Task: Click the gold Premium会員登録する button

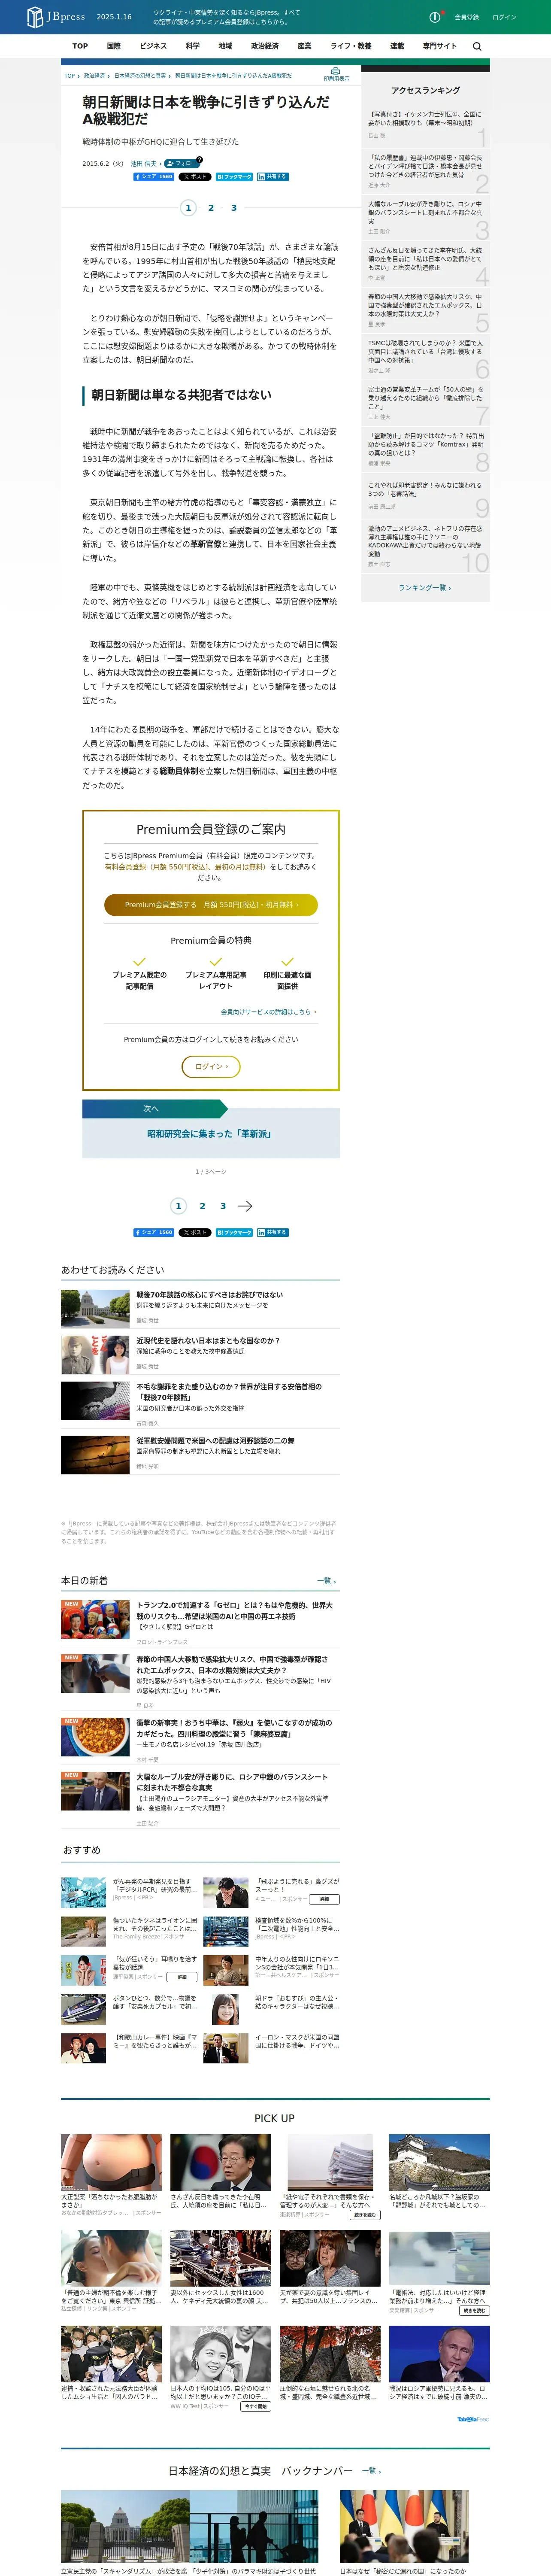Action: [211, 904]
